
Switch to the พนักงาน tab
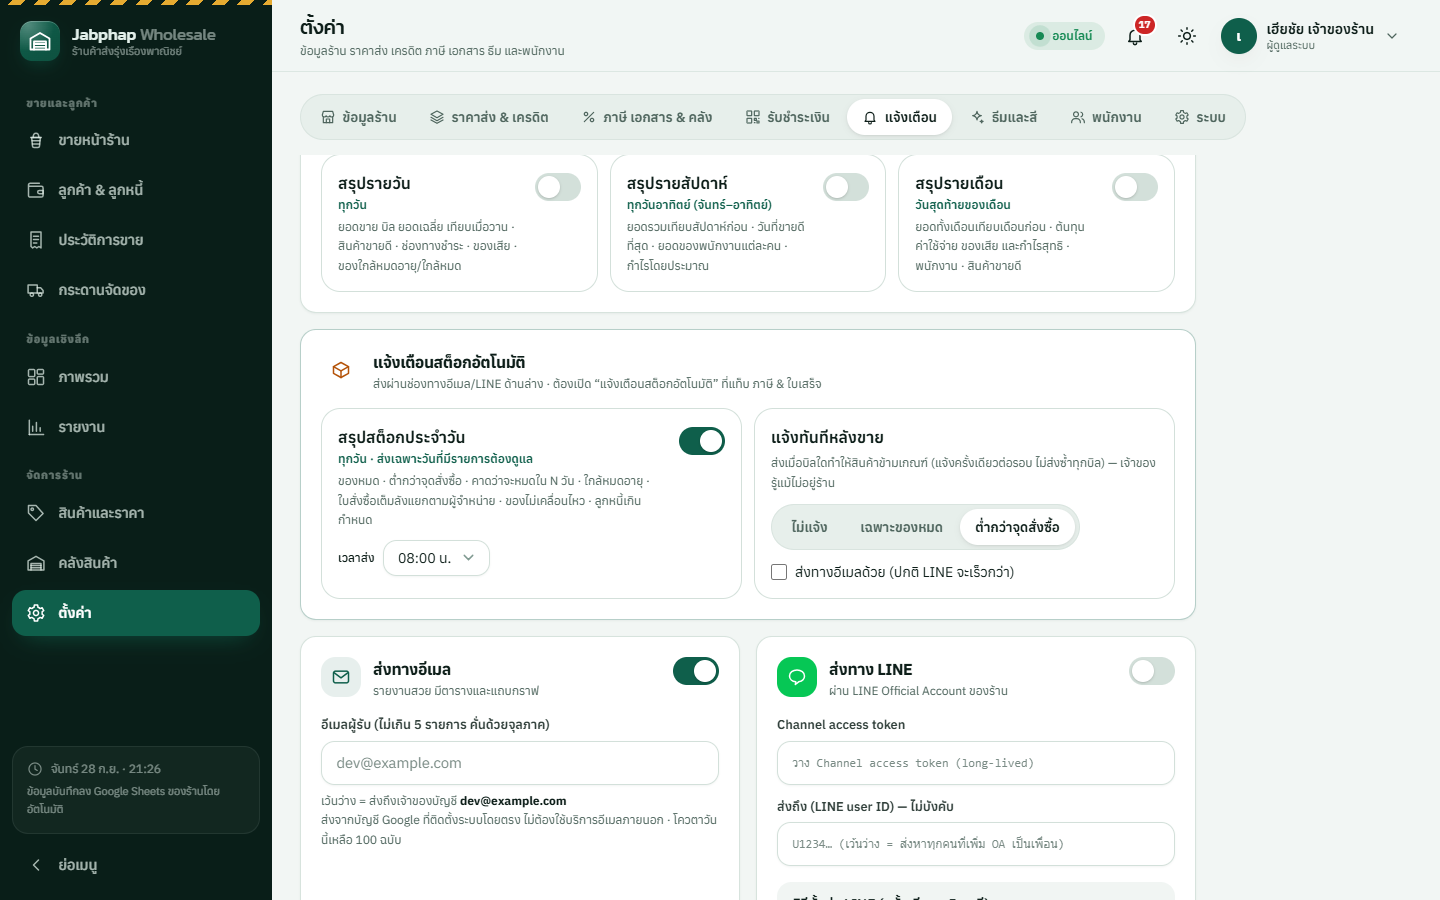[1106, 117]
